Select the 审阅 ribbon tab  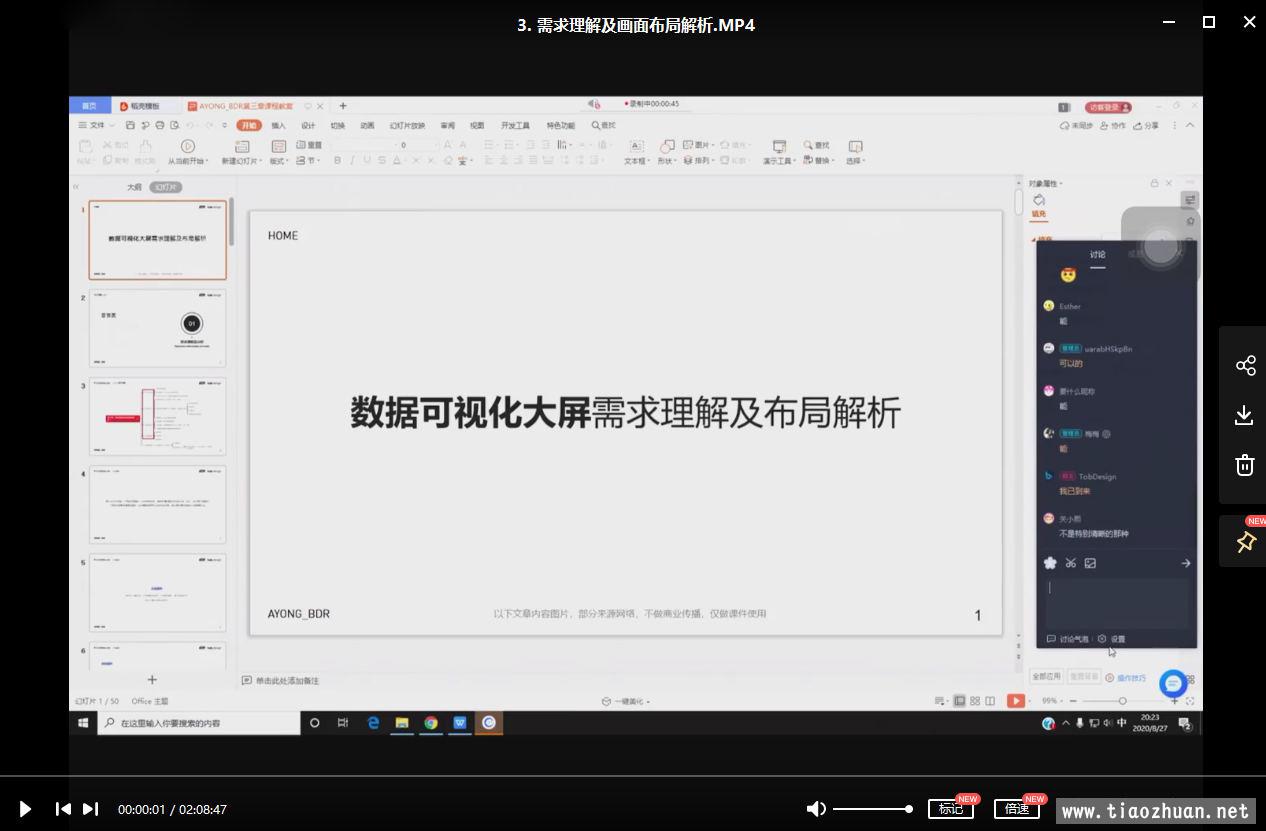point(448,125)
